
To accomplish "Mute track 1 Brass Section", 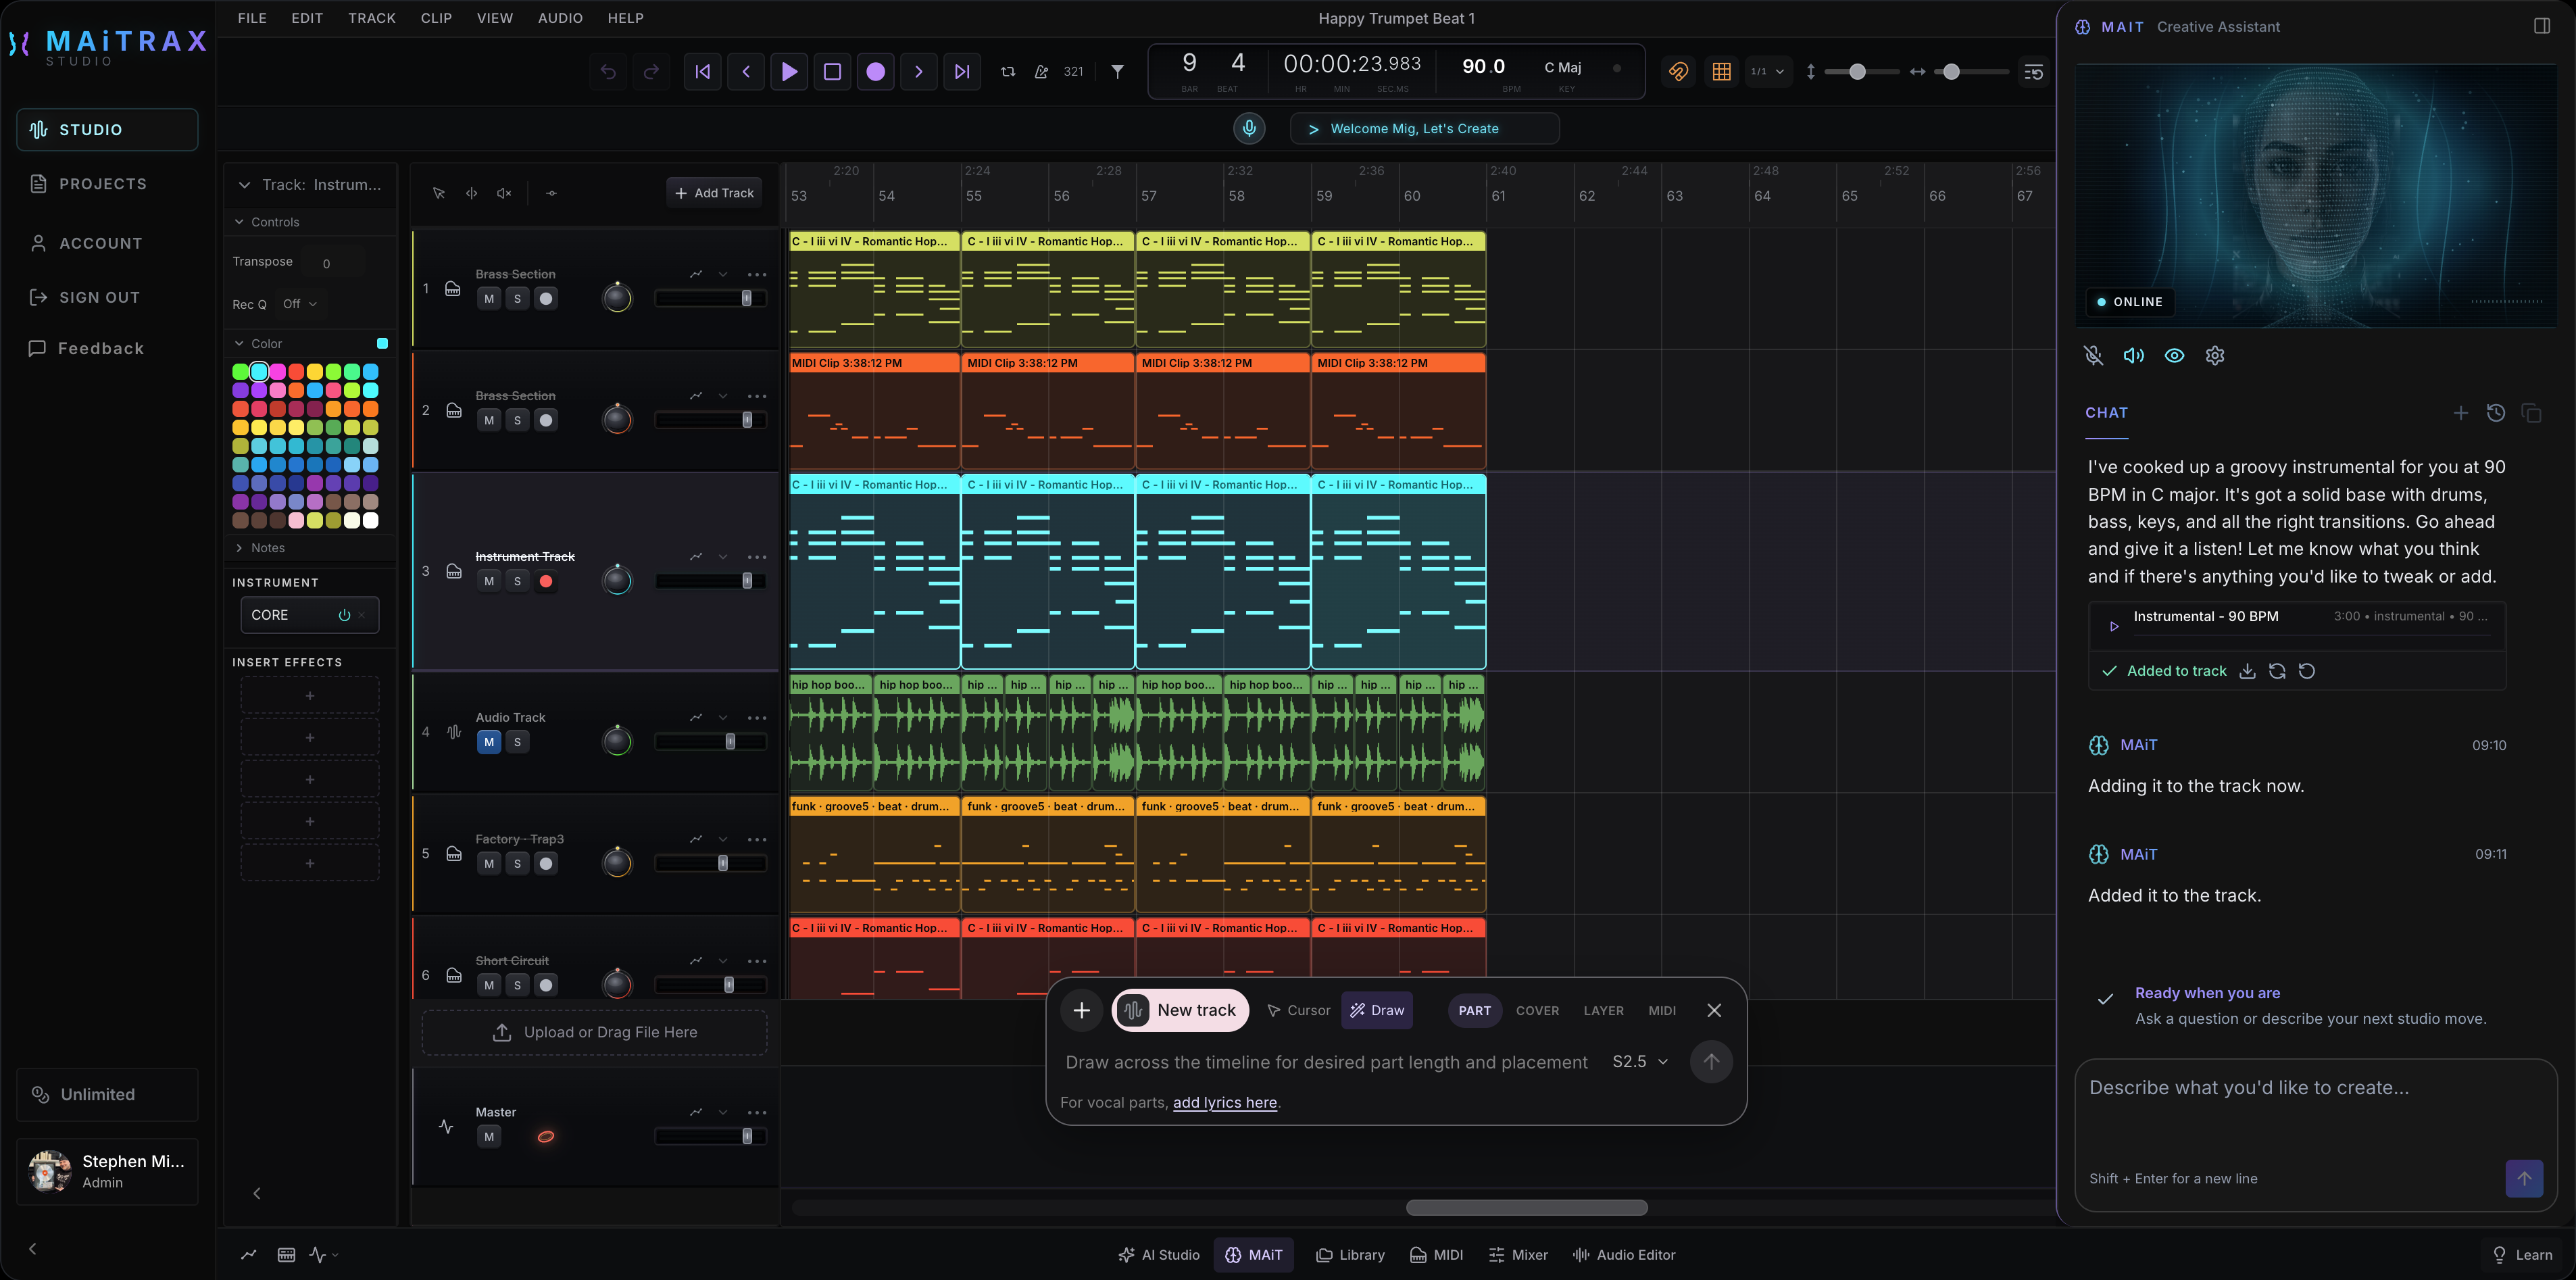I will point(489,298).
